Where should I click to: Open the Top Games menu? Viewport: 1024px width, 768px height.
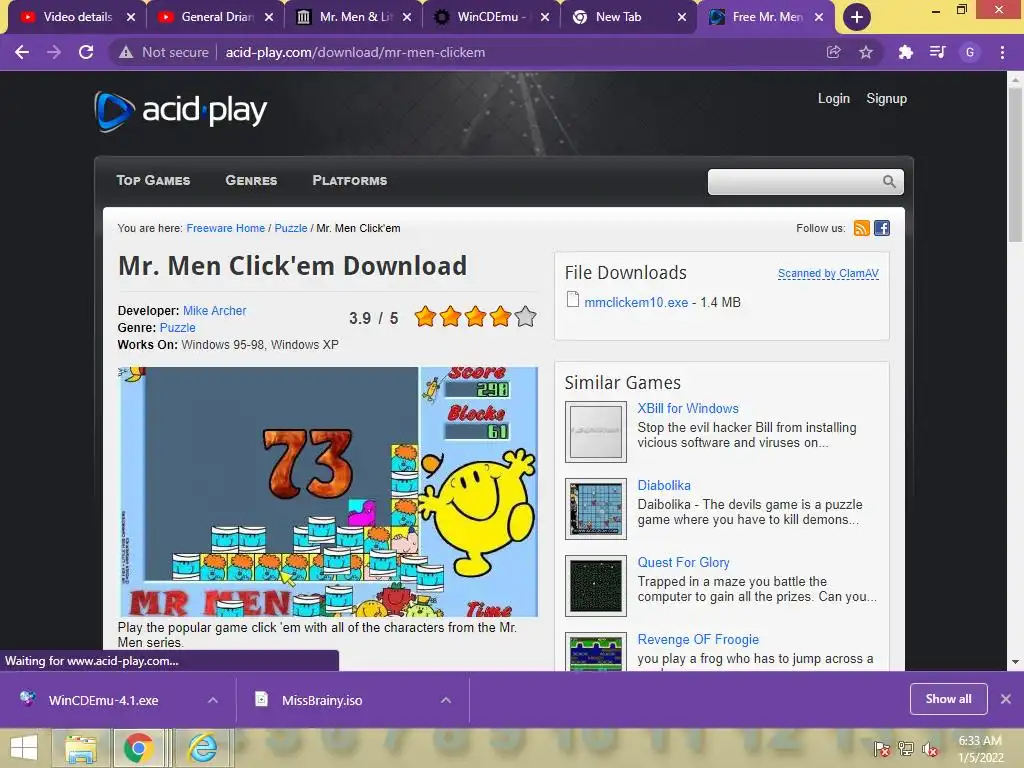coord(153,180)
